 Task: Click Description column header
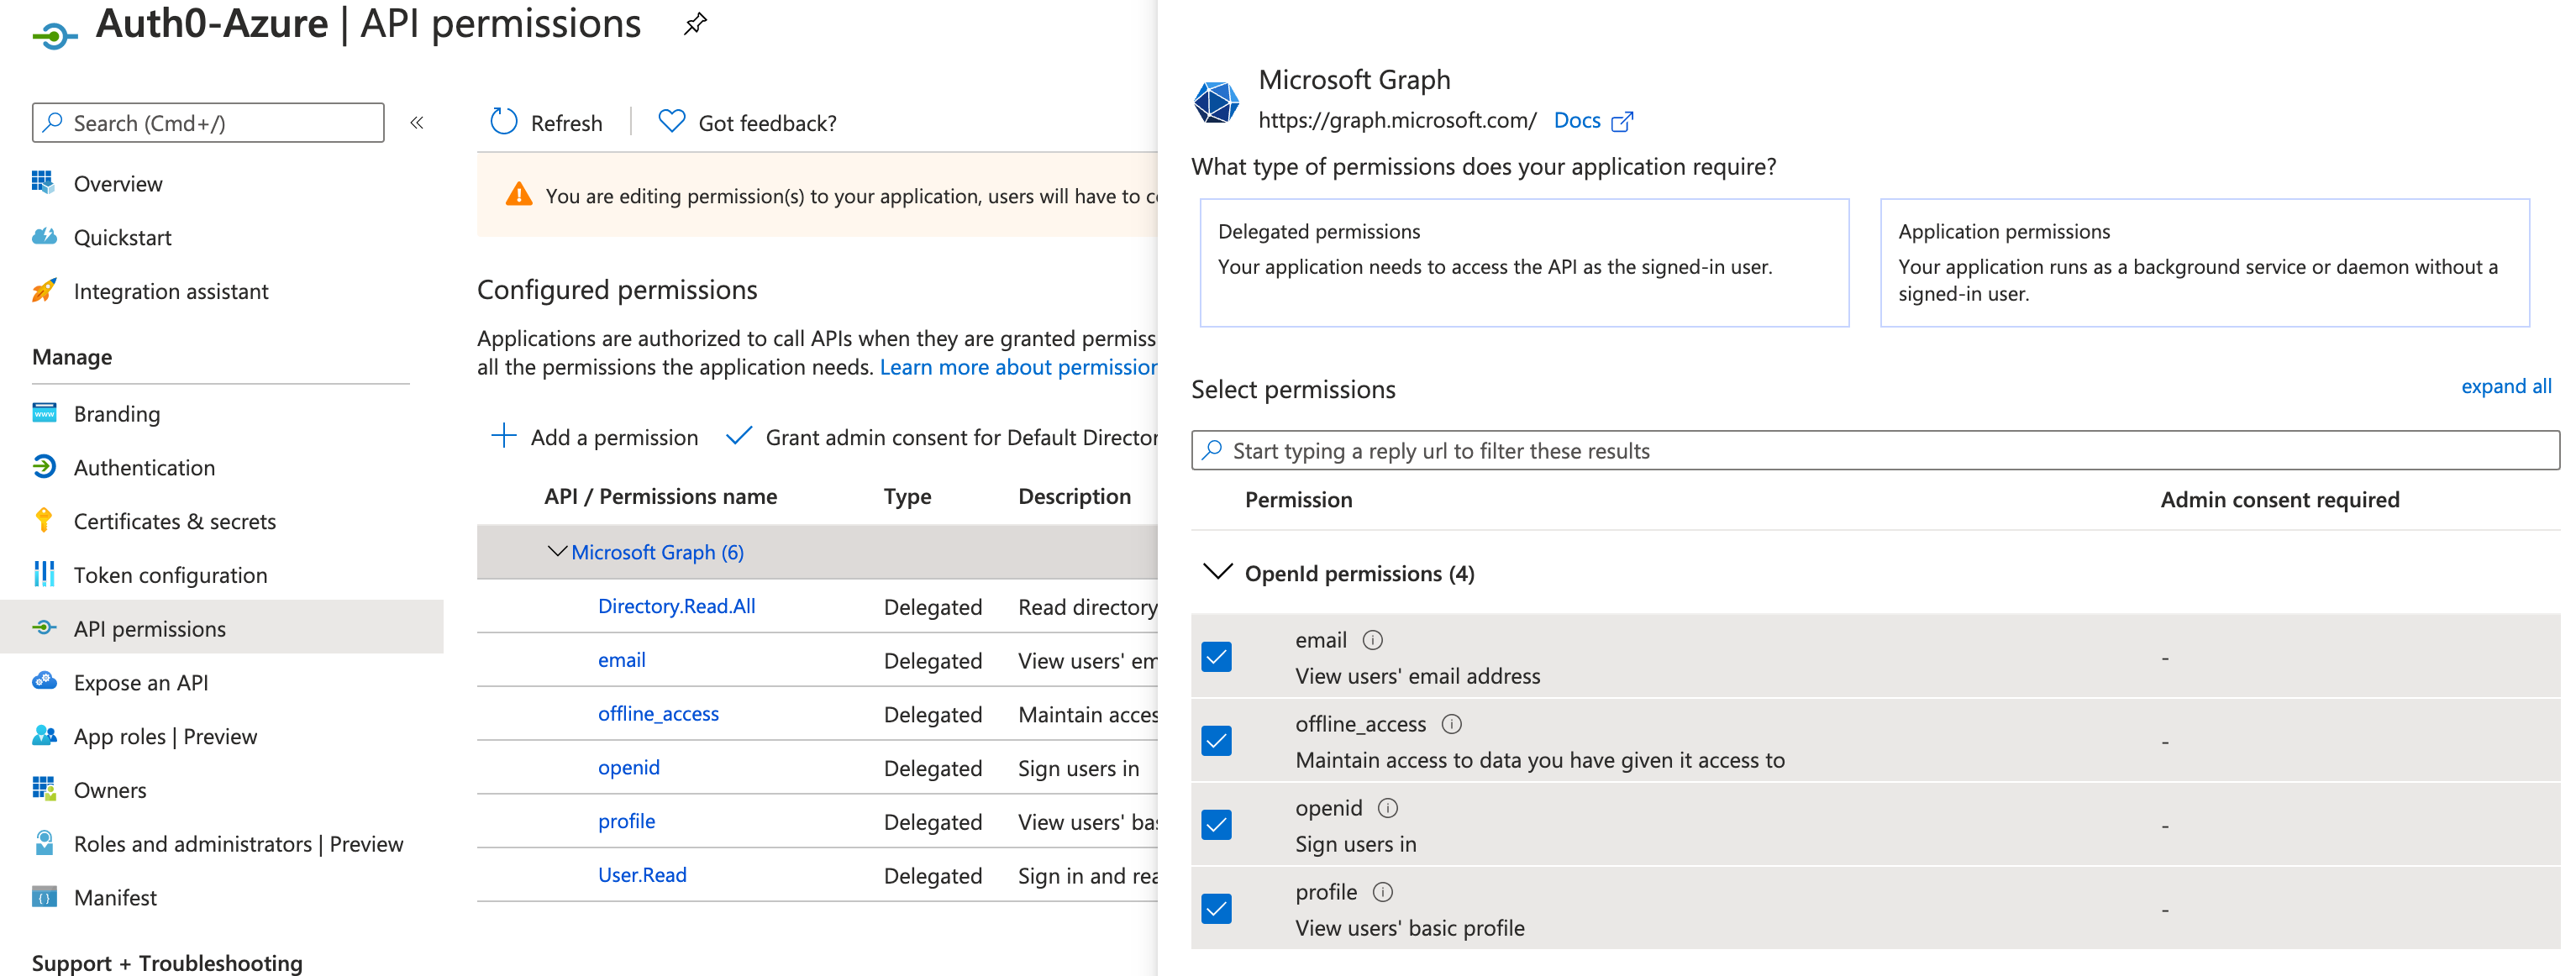tap(1074, 496)
